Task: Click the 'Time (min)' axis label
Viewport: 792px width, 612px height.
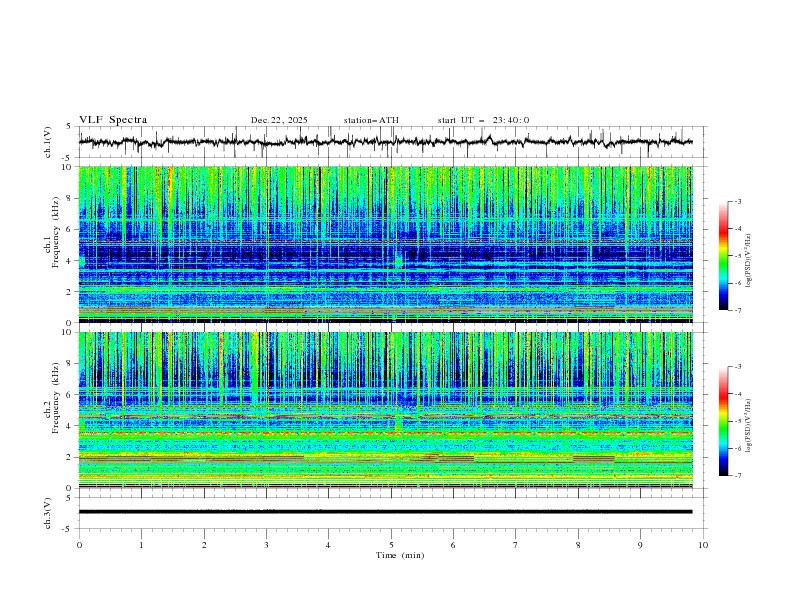Action: (x=400, y=555)
